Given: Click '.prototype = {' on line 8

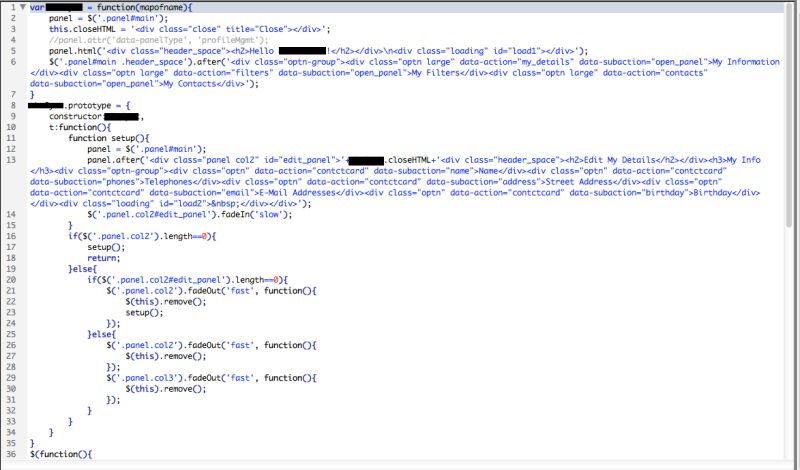Looking at the screenshot, I should (97, 105).
